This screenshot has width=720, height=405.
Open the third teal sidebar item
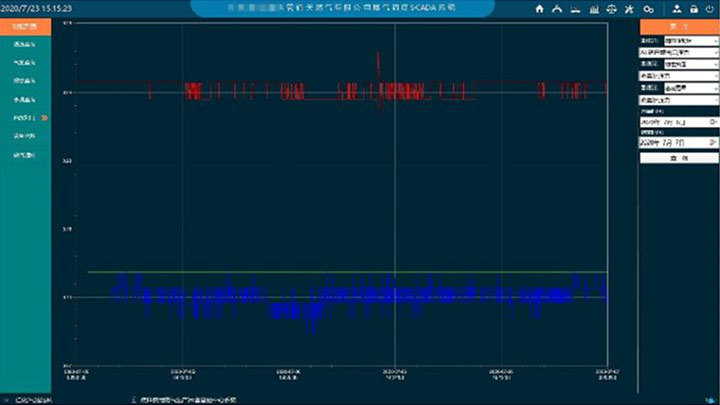pyautogui.click(x=25, y=81)
